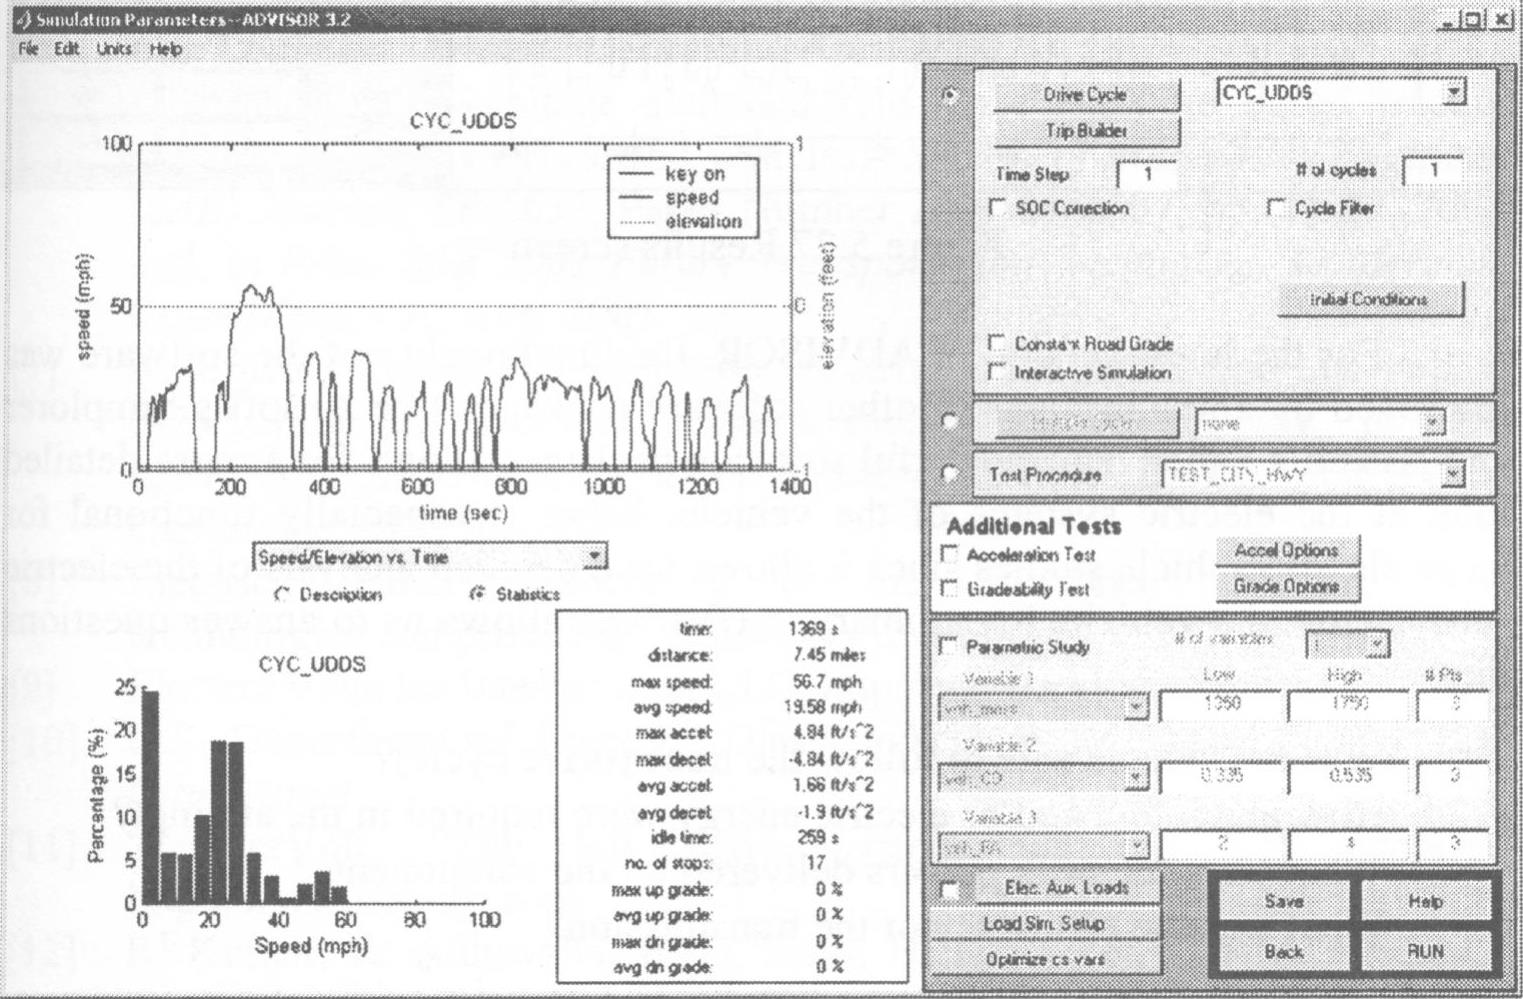The width and height of the screenshot is (1523, 999).
Task: Click the Drive Cycle button
Action: tap(1086, 95)
